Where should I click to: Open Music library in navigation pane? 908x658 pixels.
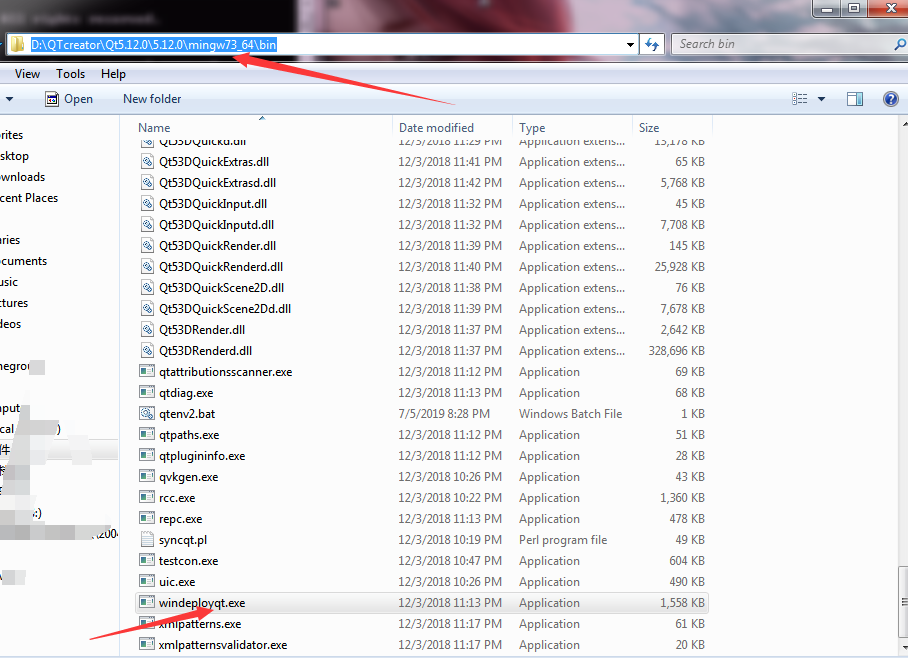(x=9, y=282)
